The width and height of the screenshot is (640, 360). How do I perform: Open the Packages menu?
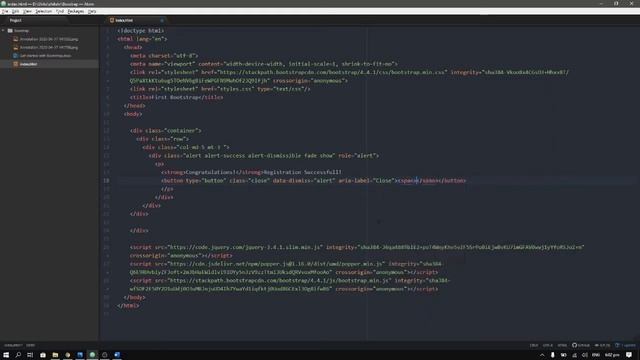pyautogui.click(x=76, y=11)
